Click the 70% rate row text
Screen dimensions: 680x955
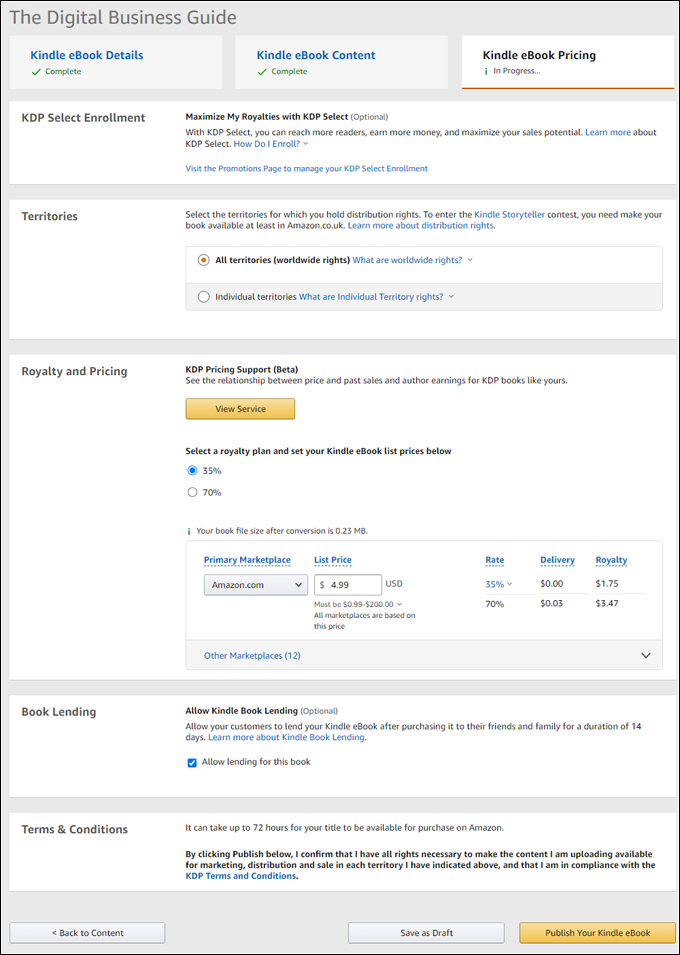pos(495,604)
